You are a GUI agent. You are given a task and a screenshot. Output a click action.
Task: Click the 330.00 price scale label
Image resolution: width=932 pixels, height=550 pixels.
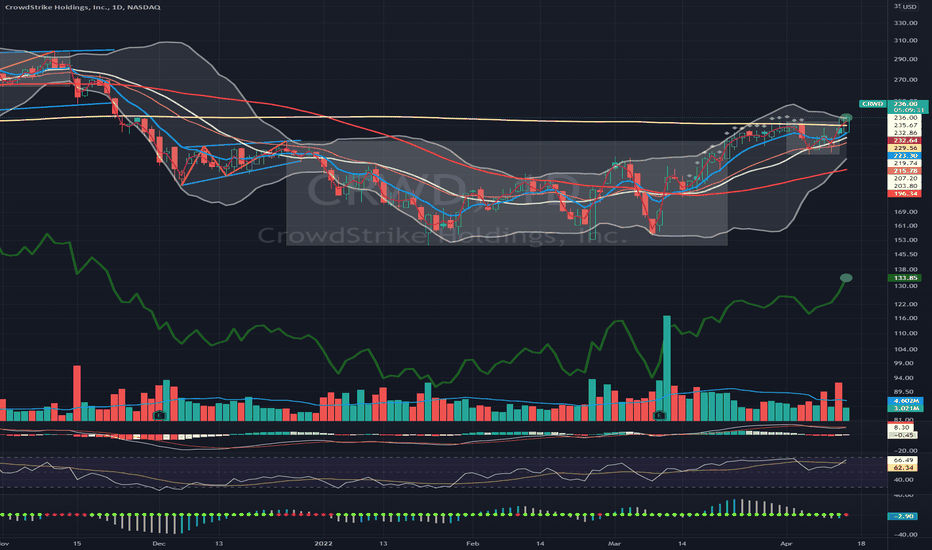[906, 23]
